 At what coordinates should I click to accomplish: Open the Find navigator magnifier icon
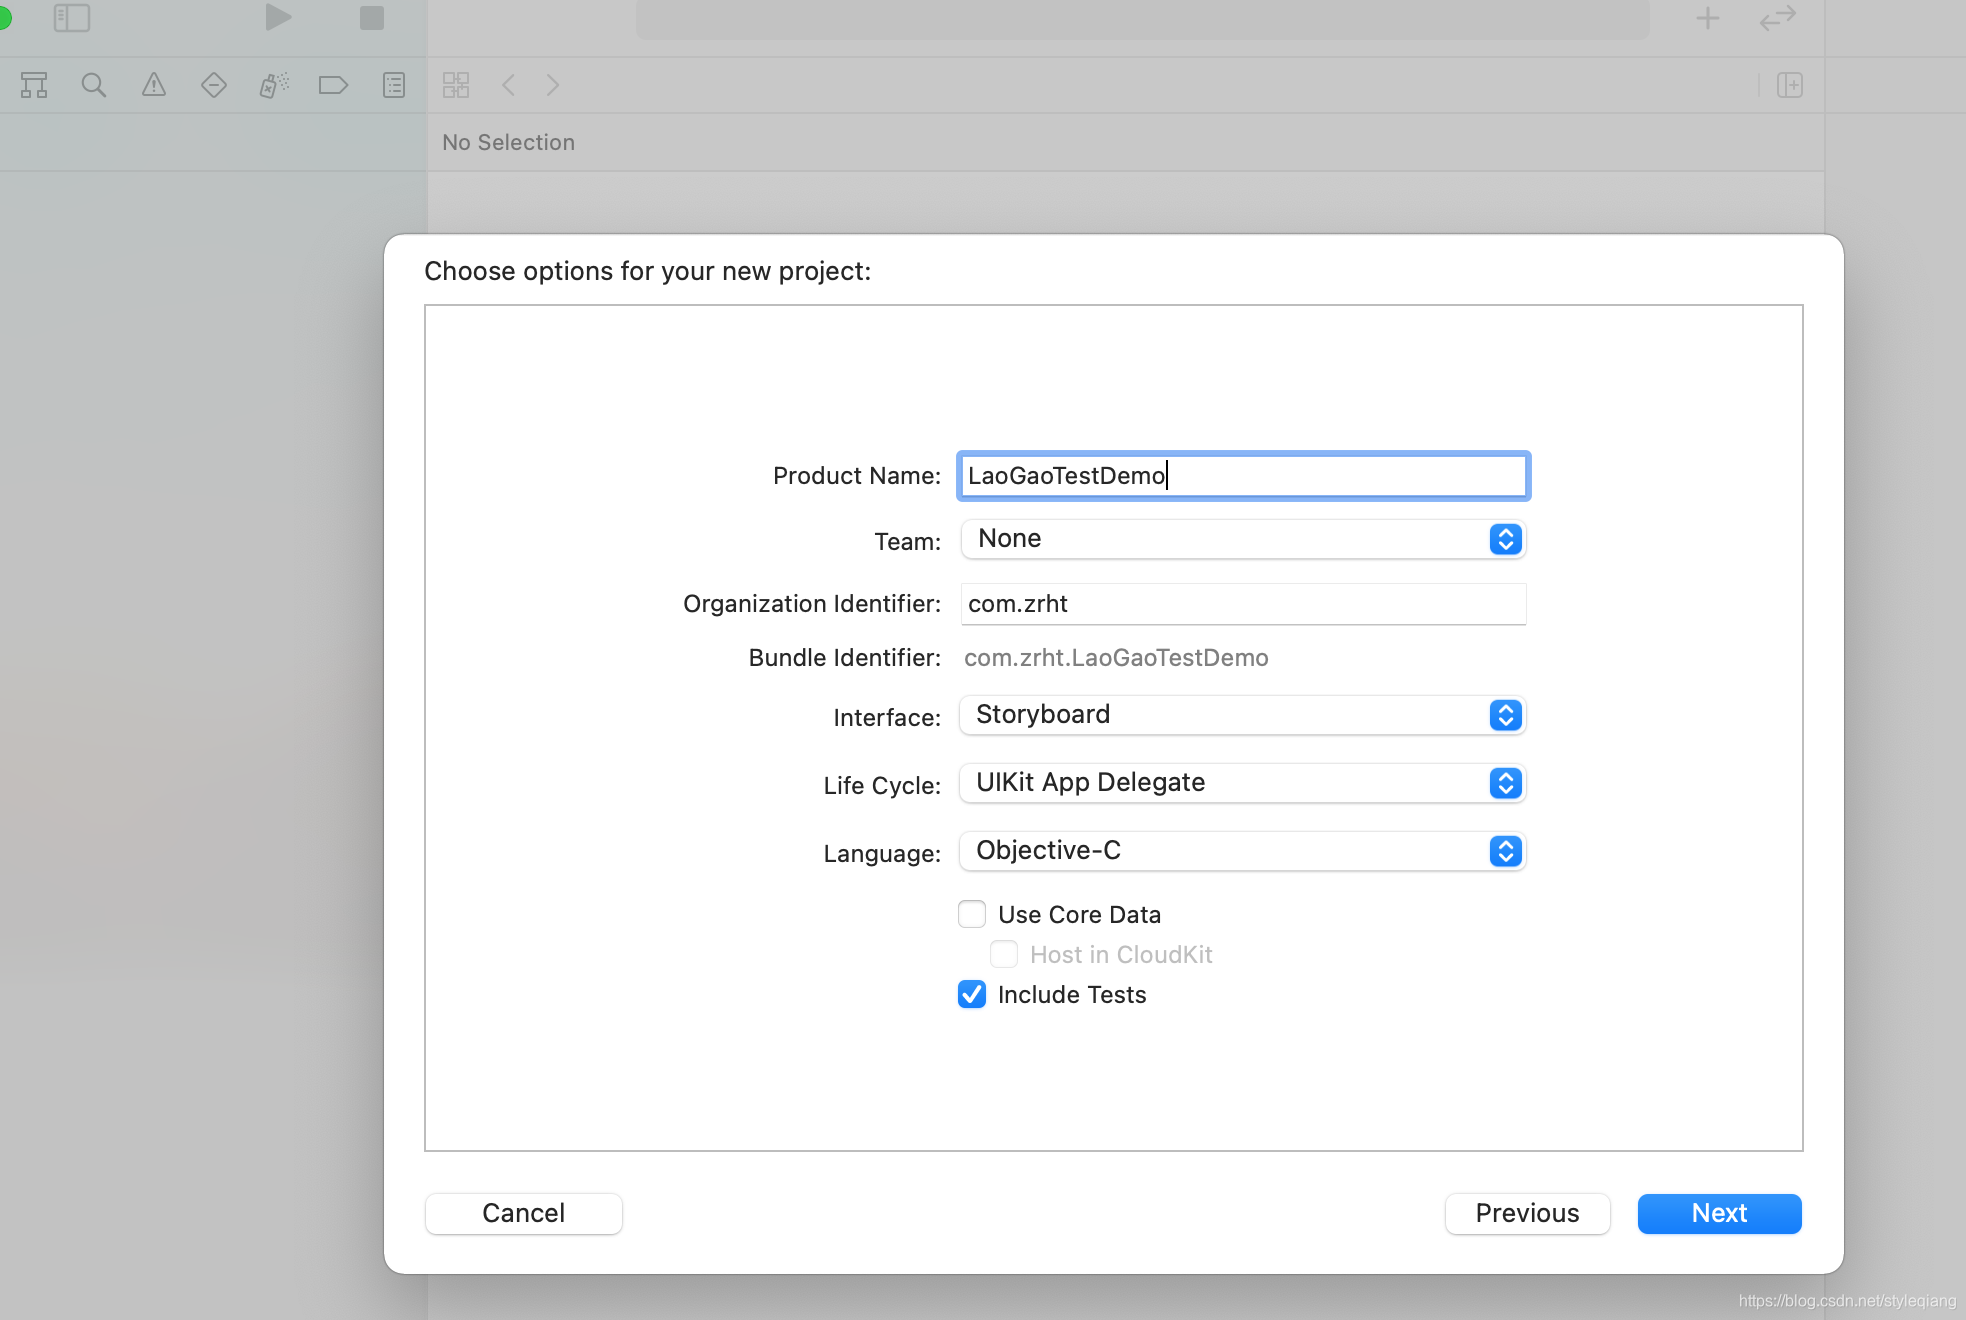tap(94, 86)
